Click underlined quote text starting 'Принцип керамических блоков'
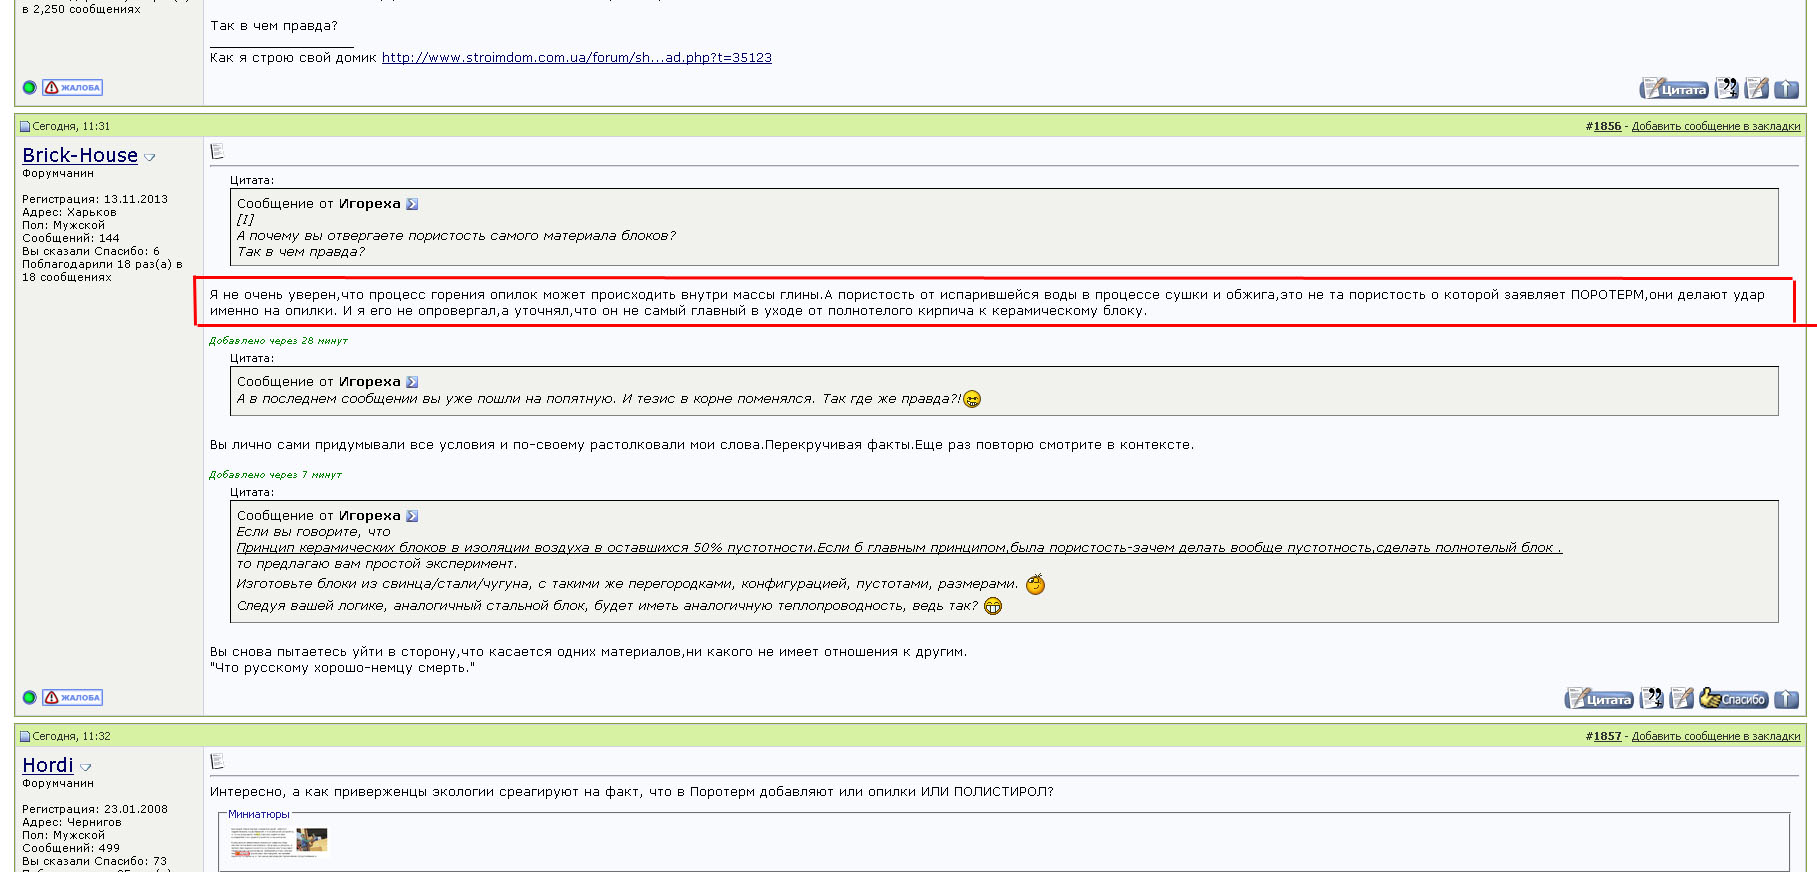This screenshot has height=872, width=1817. click(x=899, y=548)
